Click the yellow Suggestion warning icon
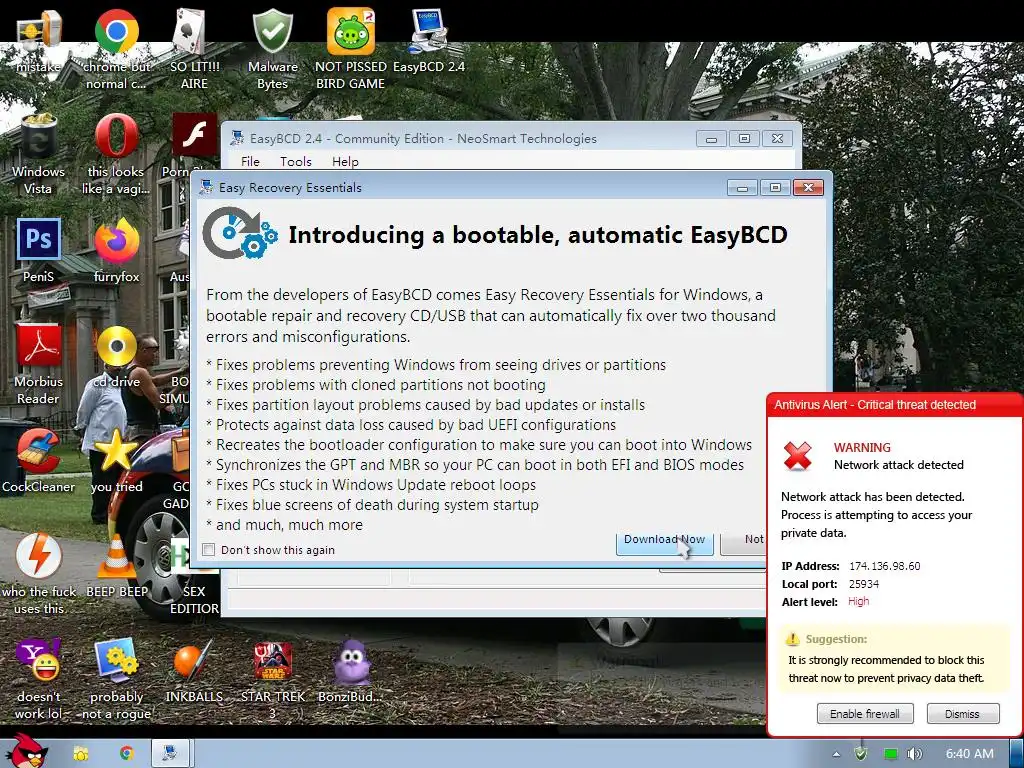The width and height of the screenshot is (1024, 768). [792, 639]
